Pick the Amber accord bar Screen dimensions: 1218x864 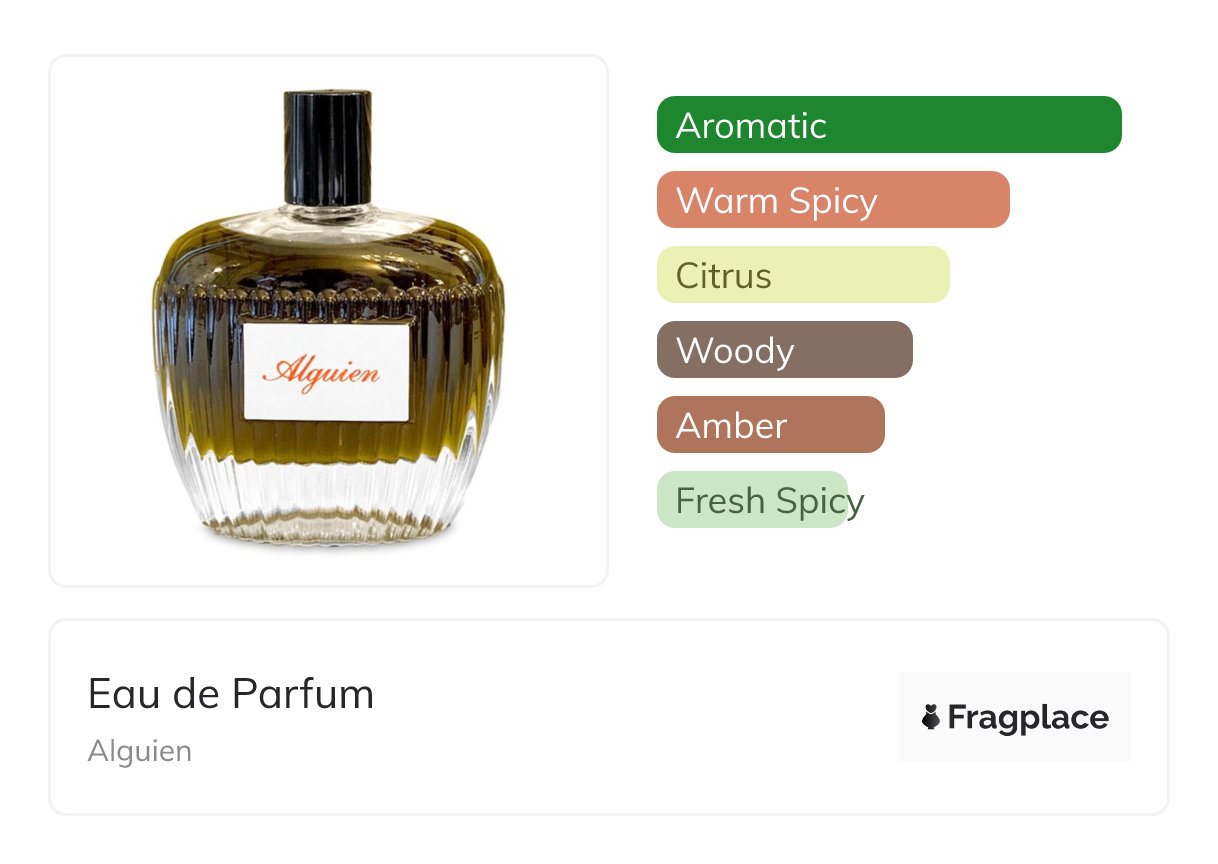point(771,425)
